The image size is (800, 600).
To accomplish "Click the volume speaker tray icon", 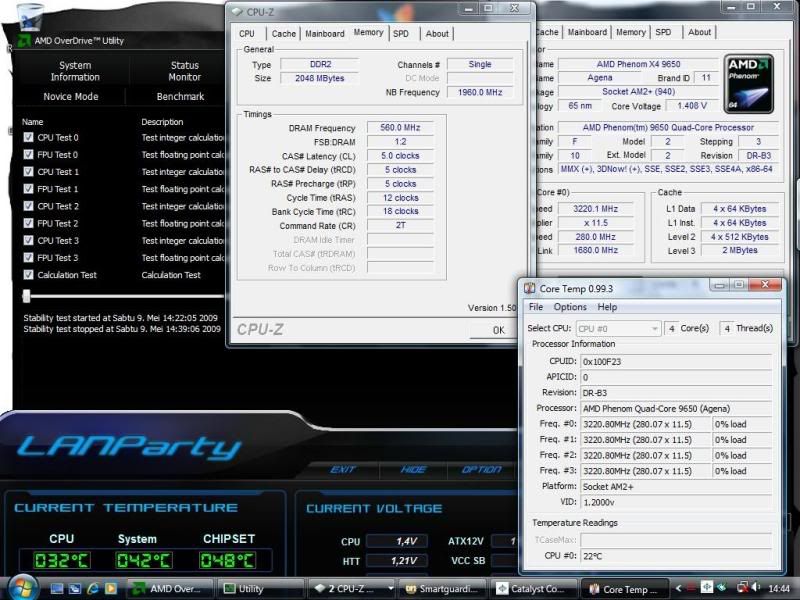I will [x=756, y=588].
